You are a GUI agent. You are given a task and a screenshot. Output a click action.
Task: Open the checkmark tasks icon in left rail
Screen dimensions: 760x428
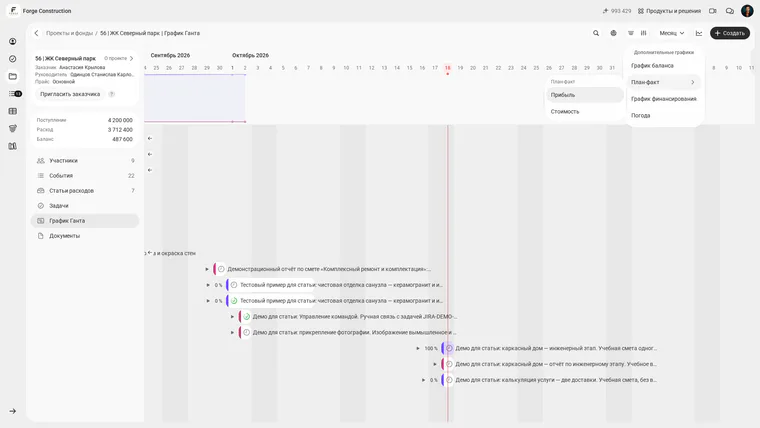tap(13, 59)
